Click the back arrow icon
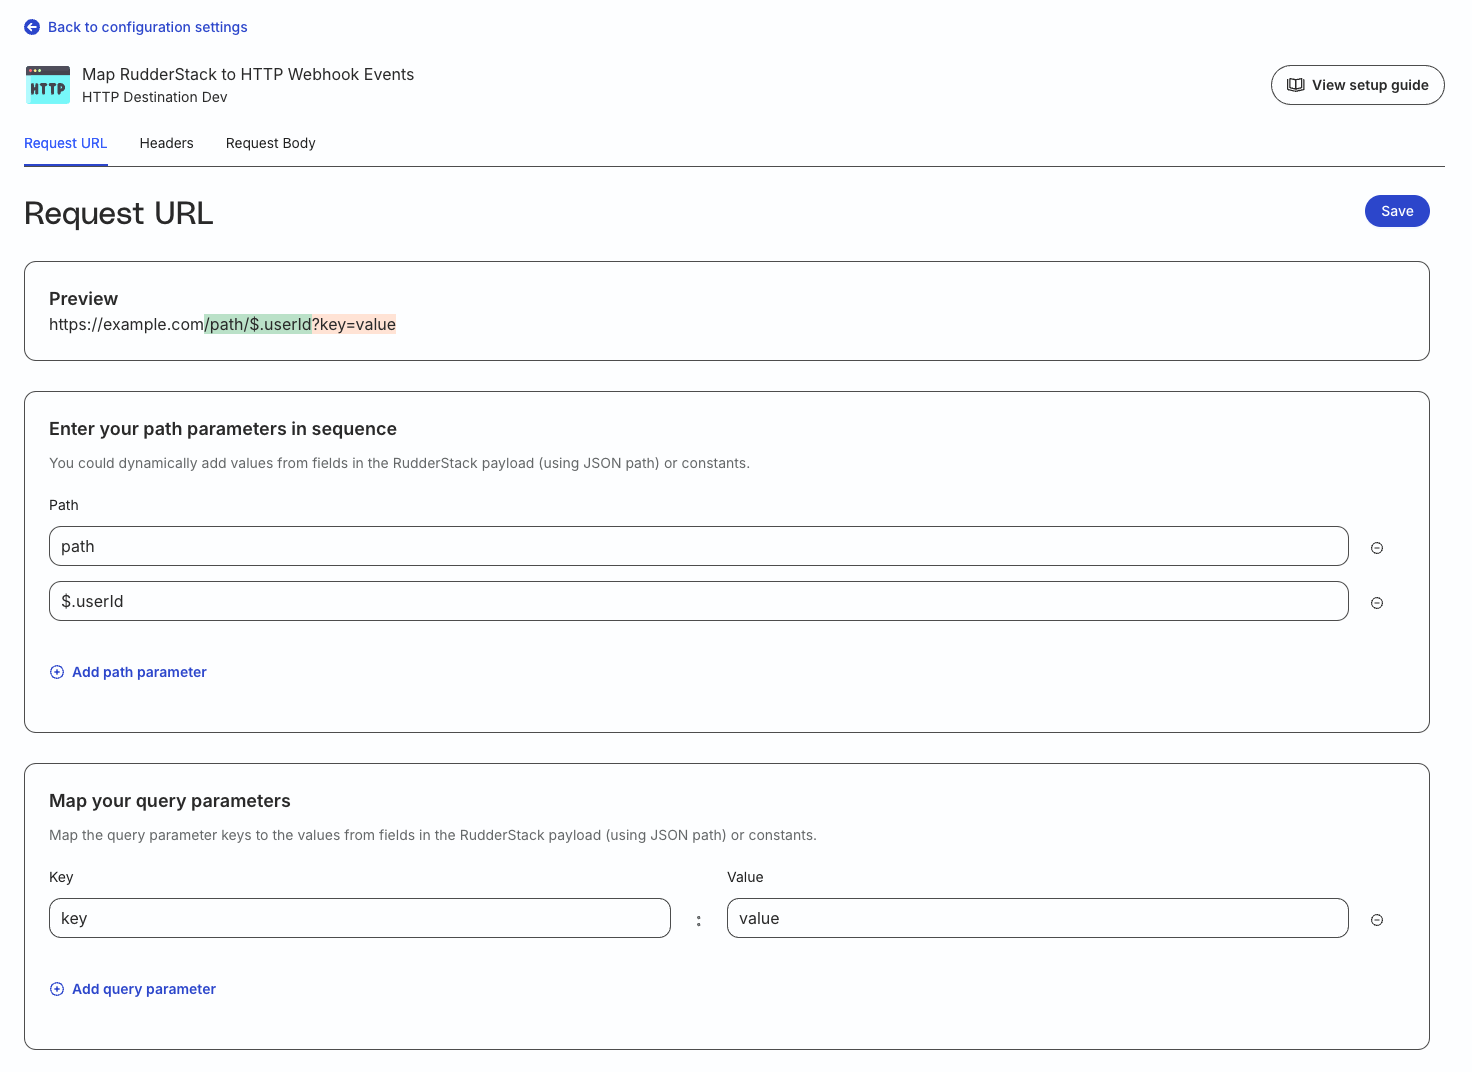This screenshot has height=1072, width=1472. pos(32,27)
